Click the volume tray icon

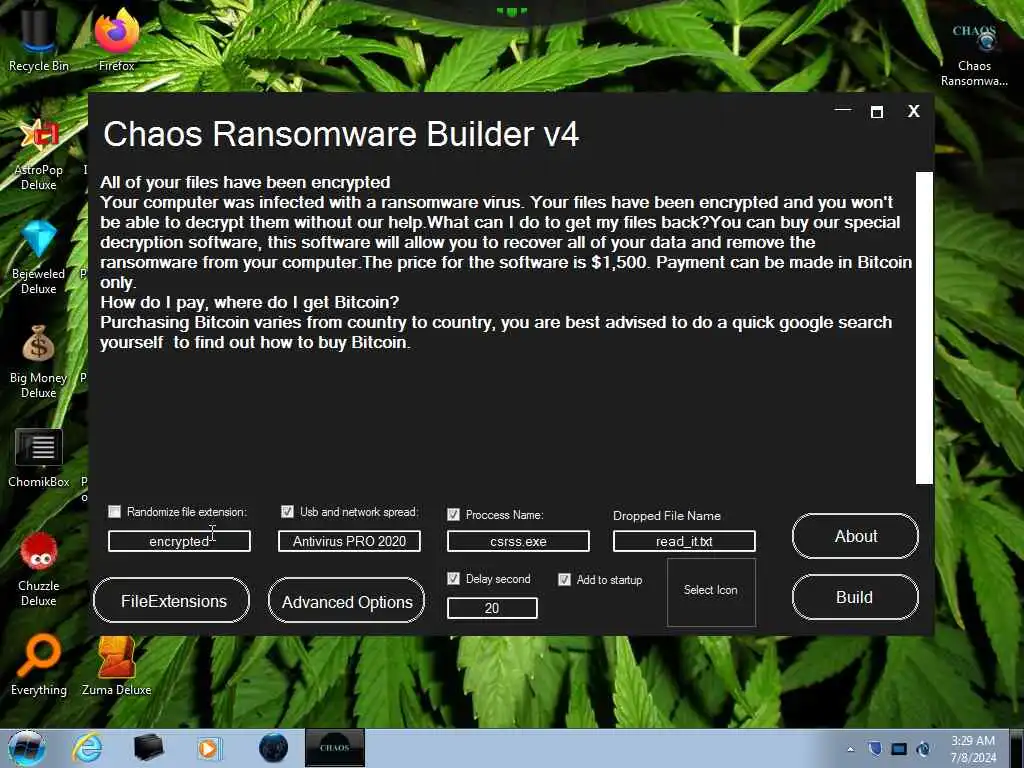[x=923, y=749]
